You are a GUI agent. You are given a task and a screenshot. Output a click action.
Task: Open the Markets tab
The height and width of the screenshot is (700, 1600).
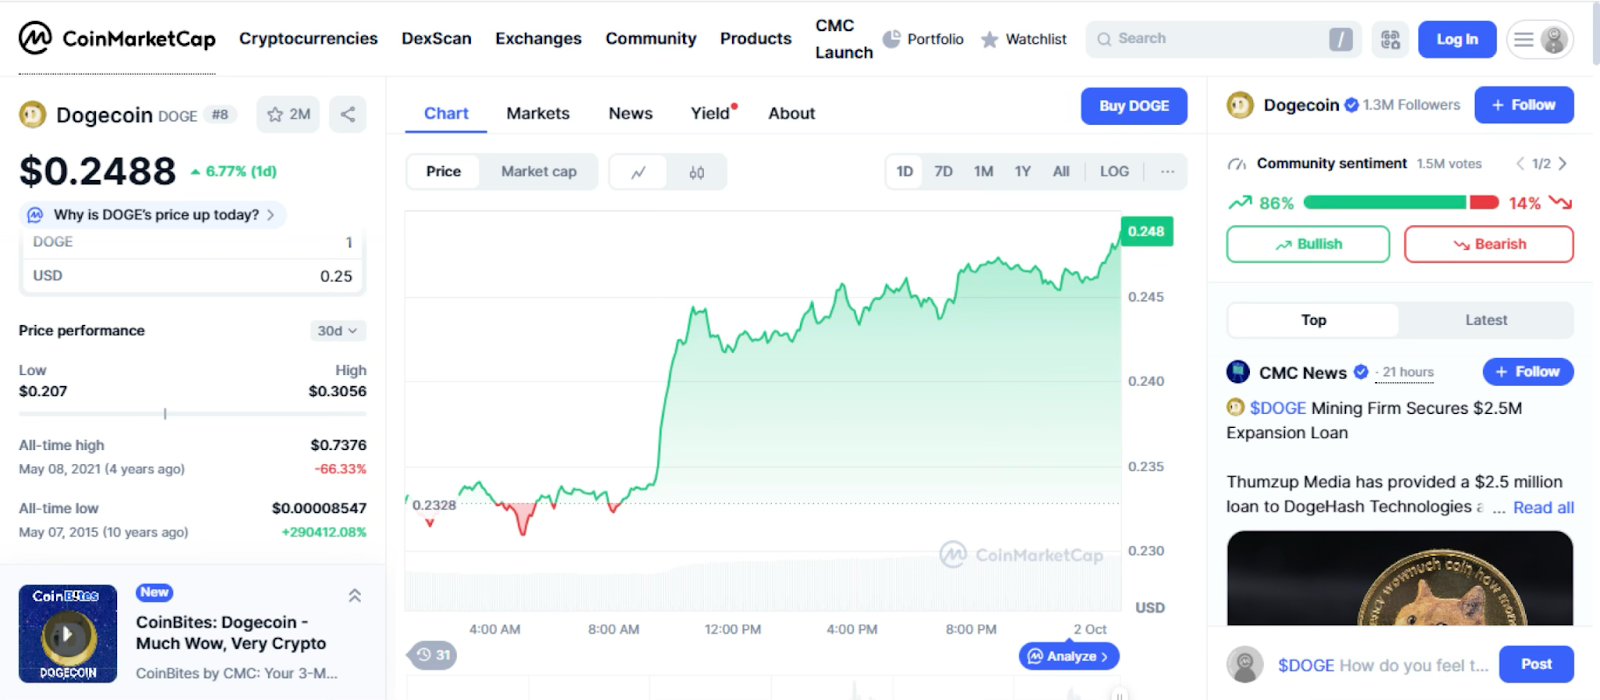[x=537, y=114]
